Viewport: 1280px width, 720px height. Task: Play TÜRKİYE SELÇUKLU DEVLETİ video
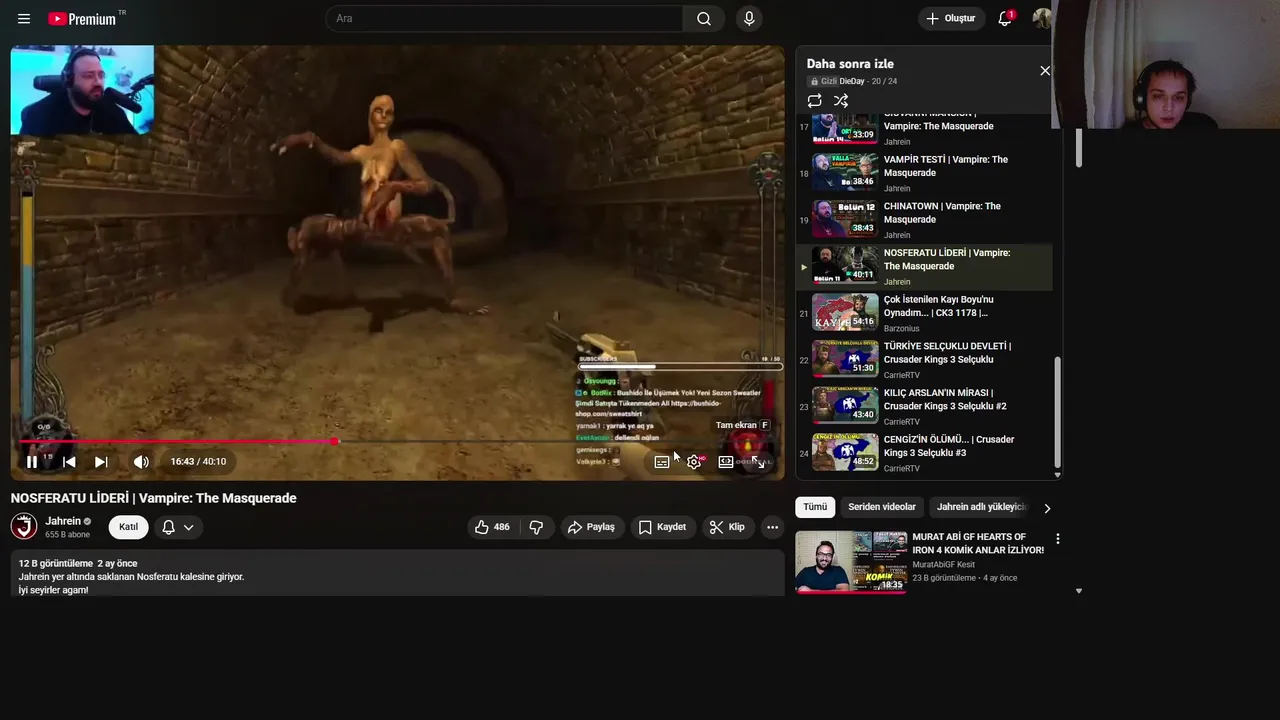click(x=924, y=360)
